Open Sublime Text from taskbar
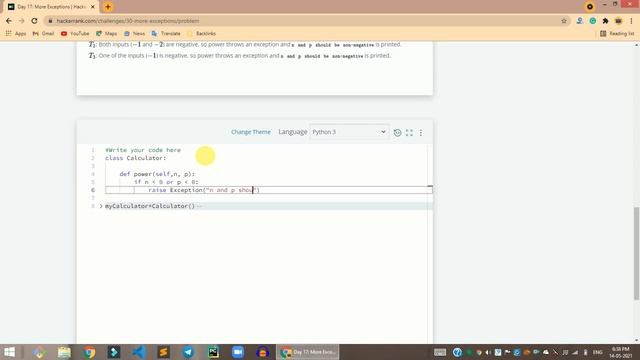This screenshot has height=360, width=640. click(x=164, y=352)
